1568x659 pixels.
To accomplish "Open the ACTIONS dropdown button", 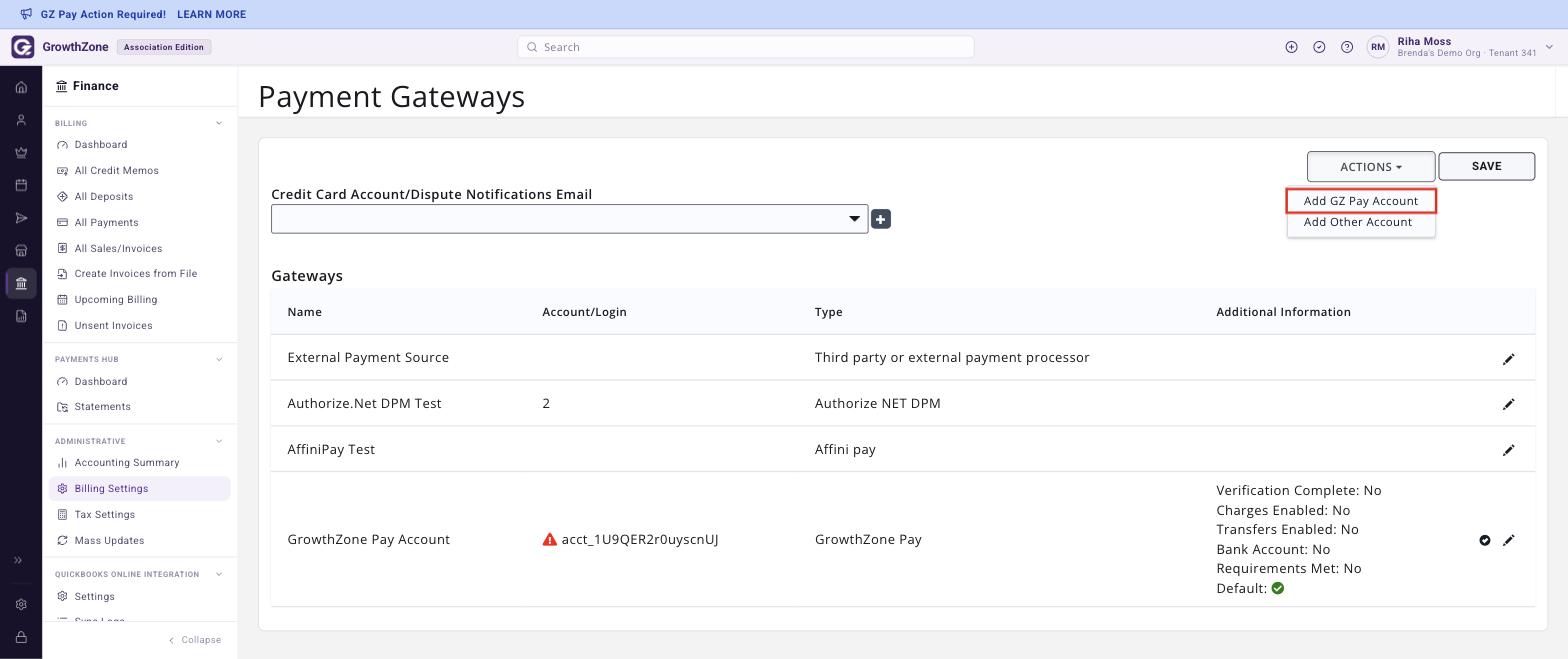I will pos(1371,167).
